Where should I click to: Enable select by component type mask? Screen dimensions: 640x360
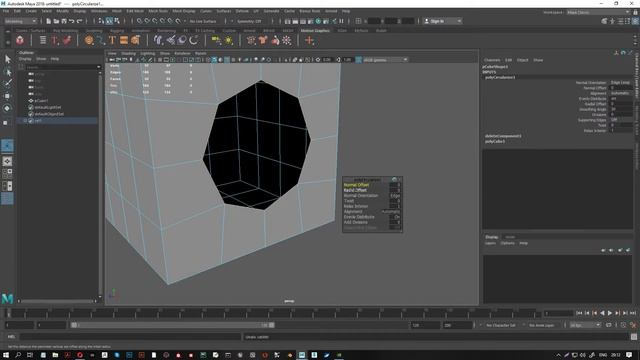[117, 21]
